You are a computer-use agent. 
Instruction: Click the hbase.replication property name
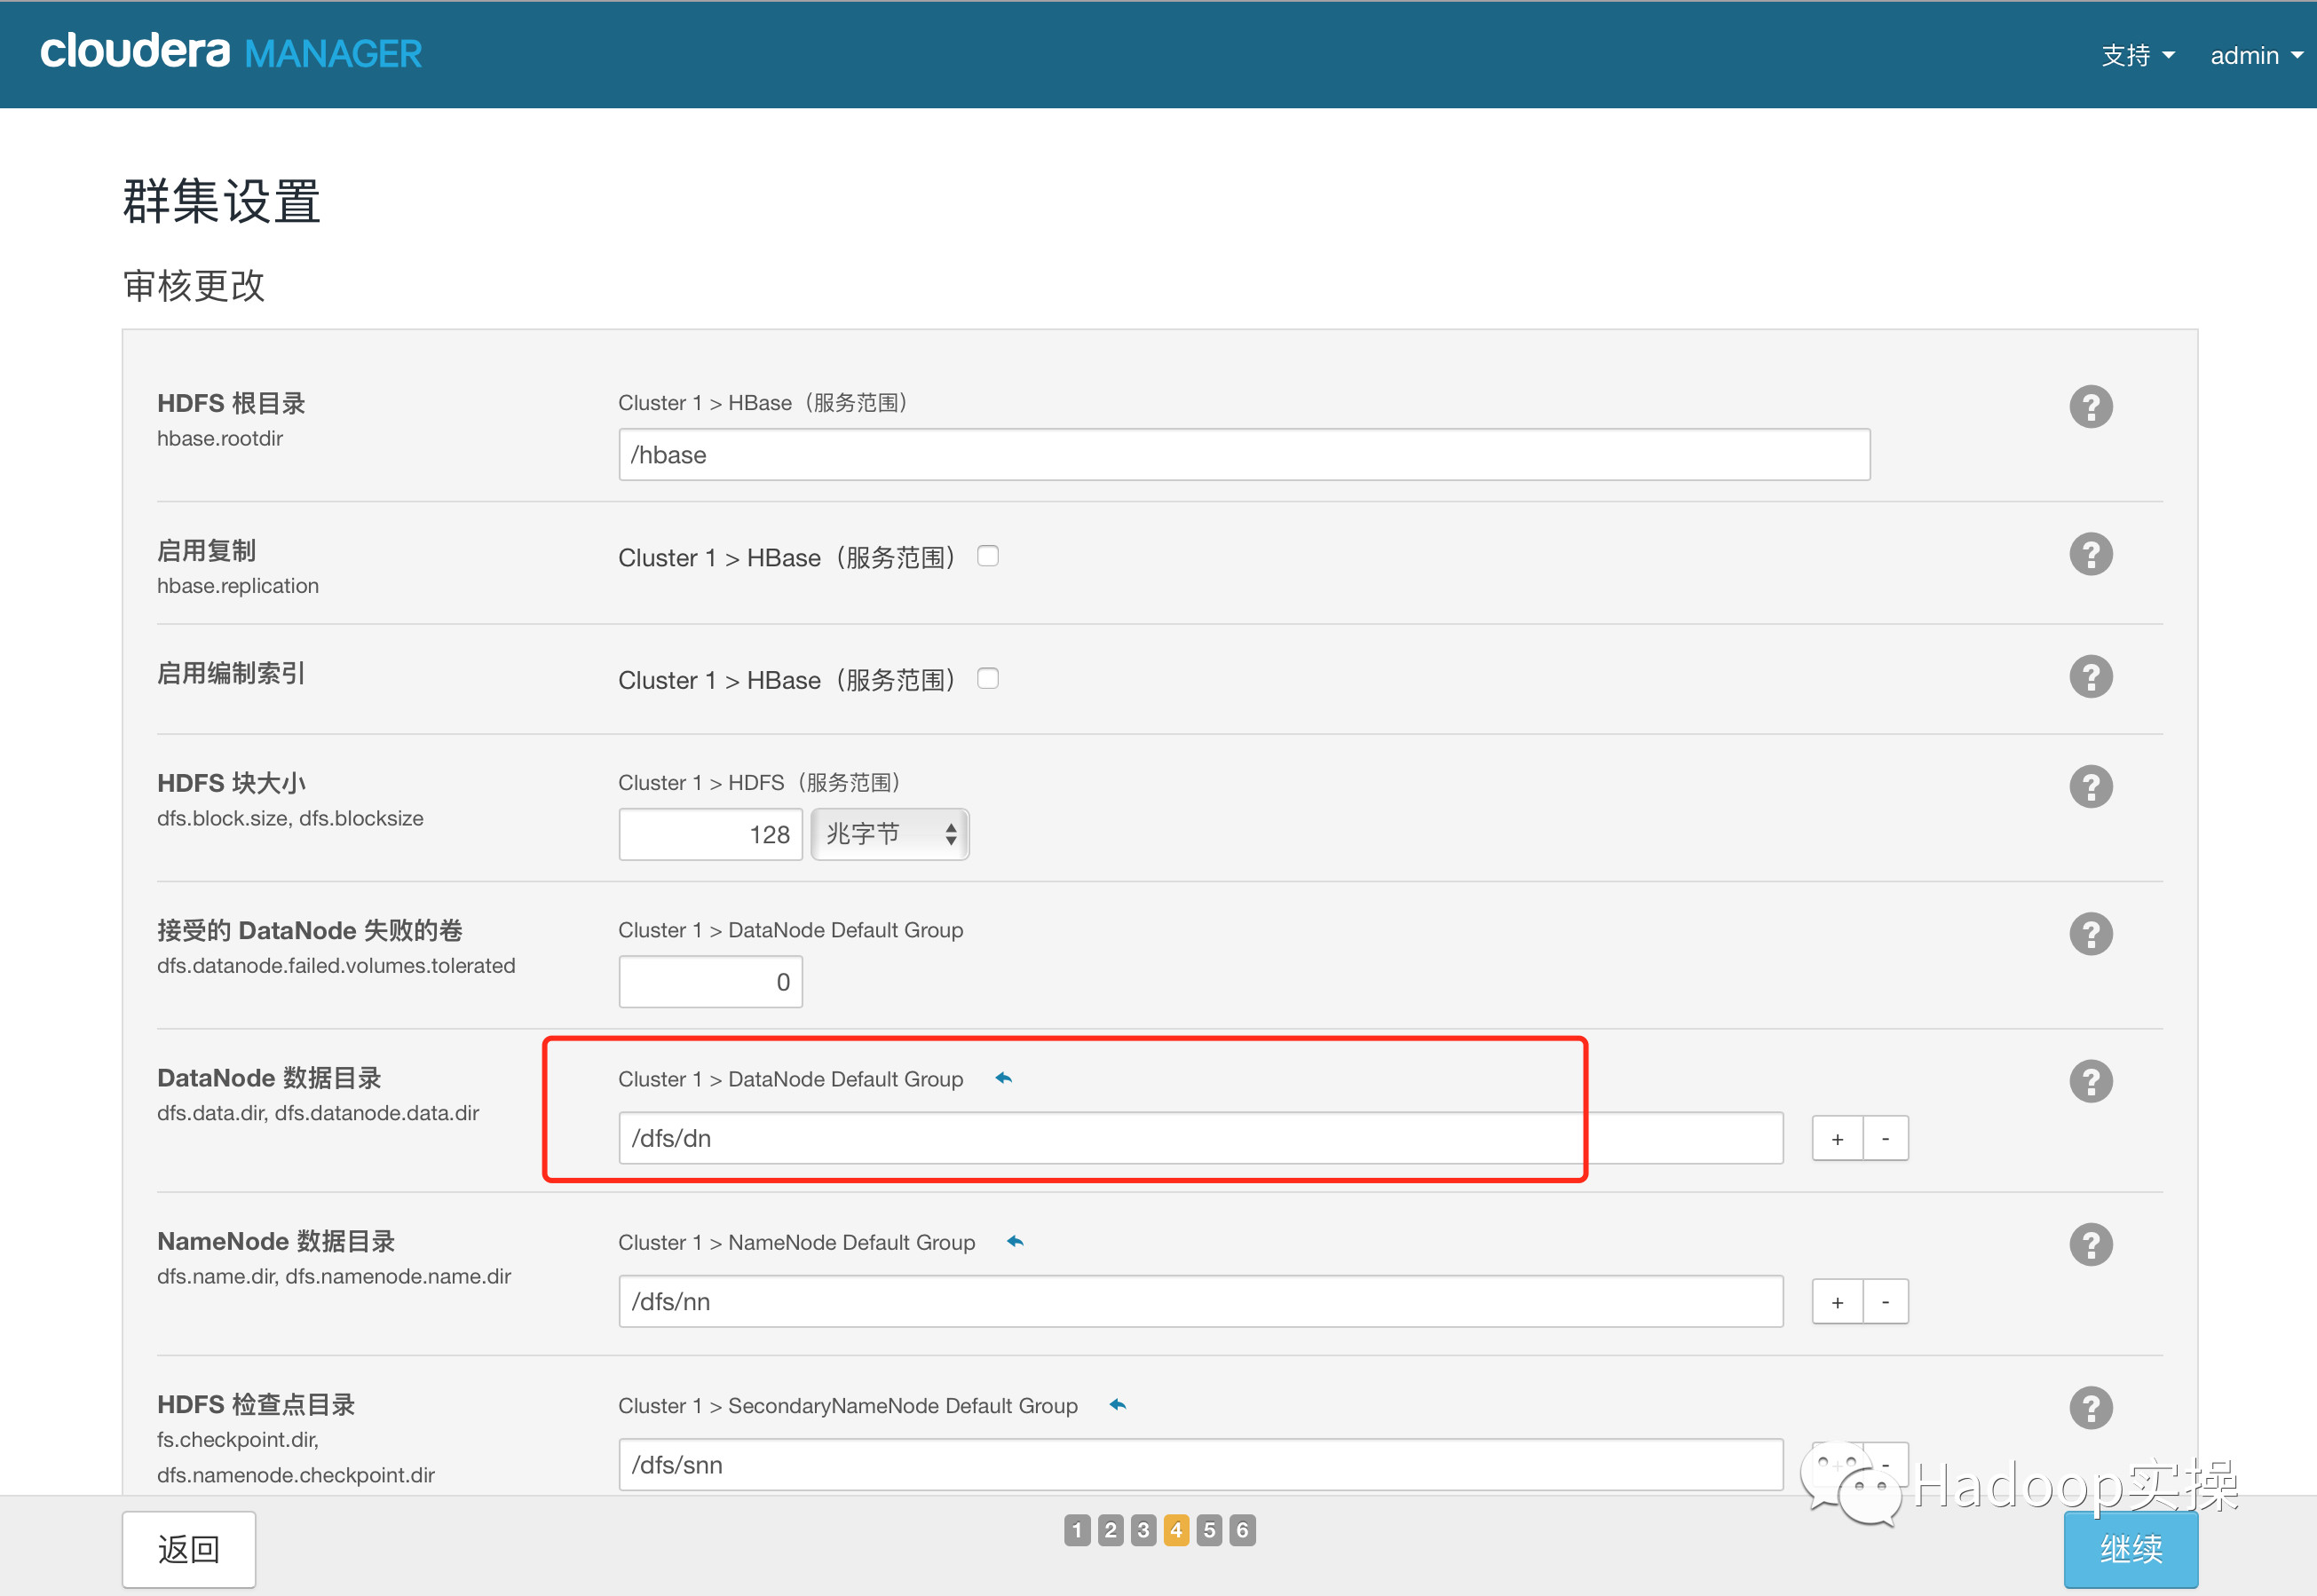(238, 586)
